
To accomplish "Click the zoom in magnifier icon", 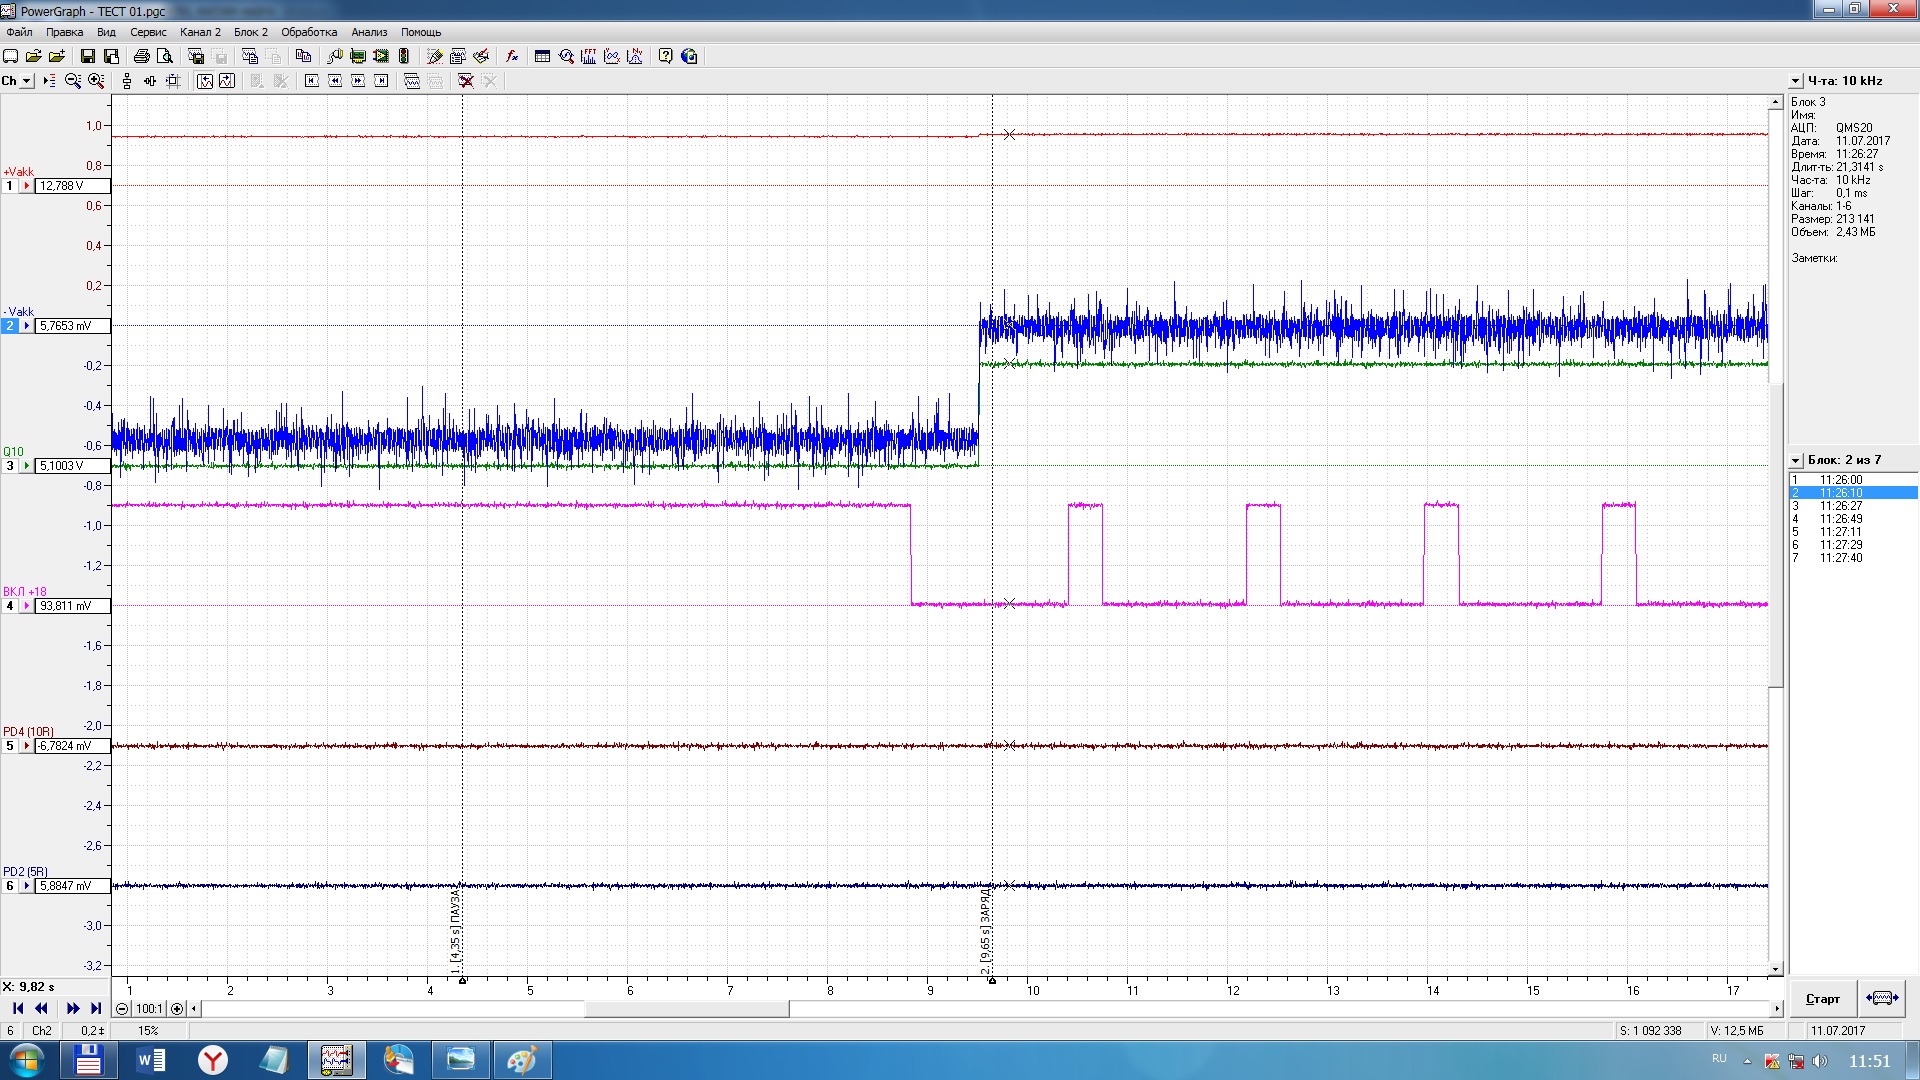I will click(96, 81).
